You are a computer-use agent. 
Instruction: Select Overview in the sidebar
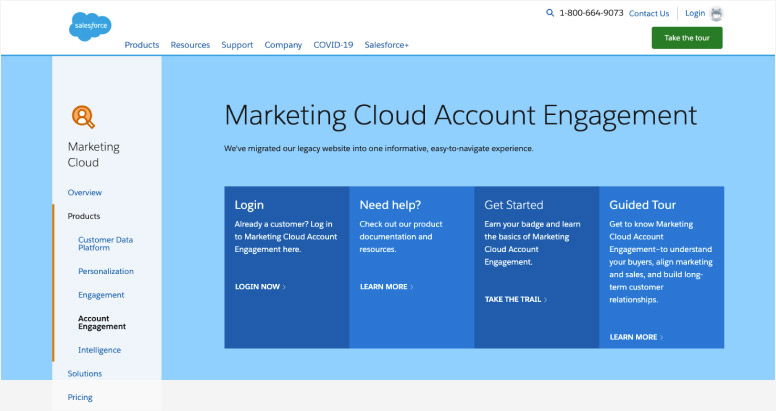coord(85,193)
